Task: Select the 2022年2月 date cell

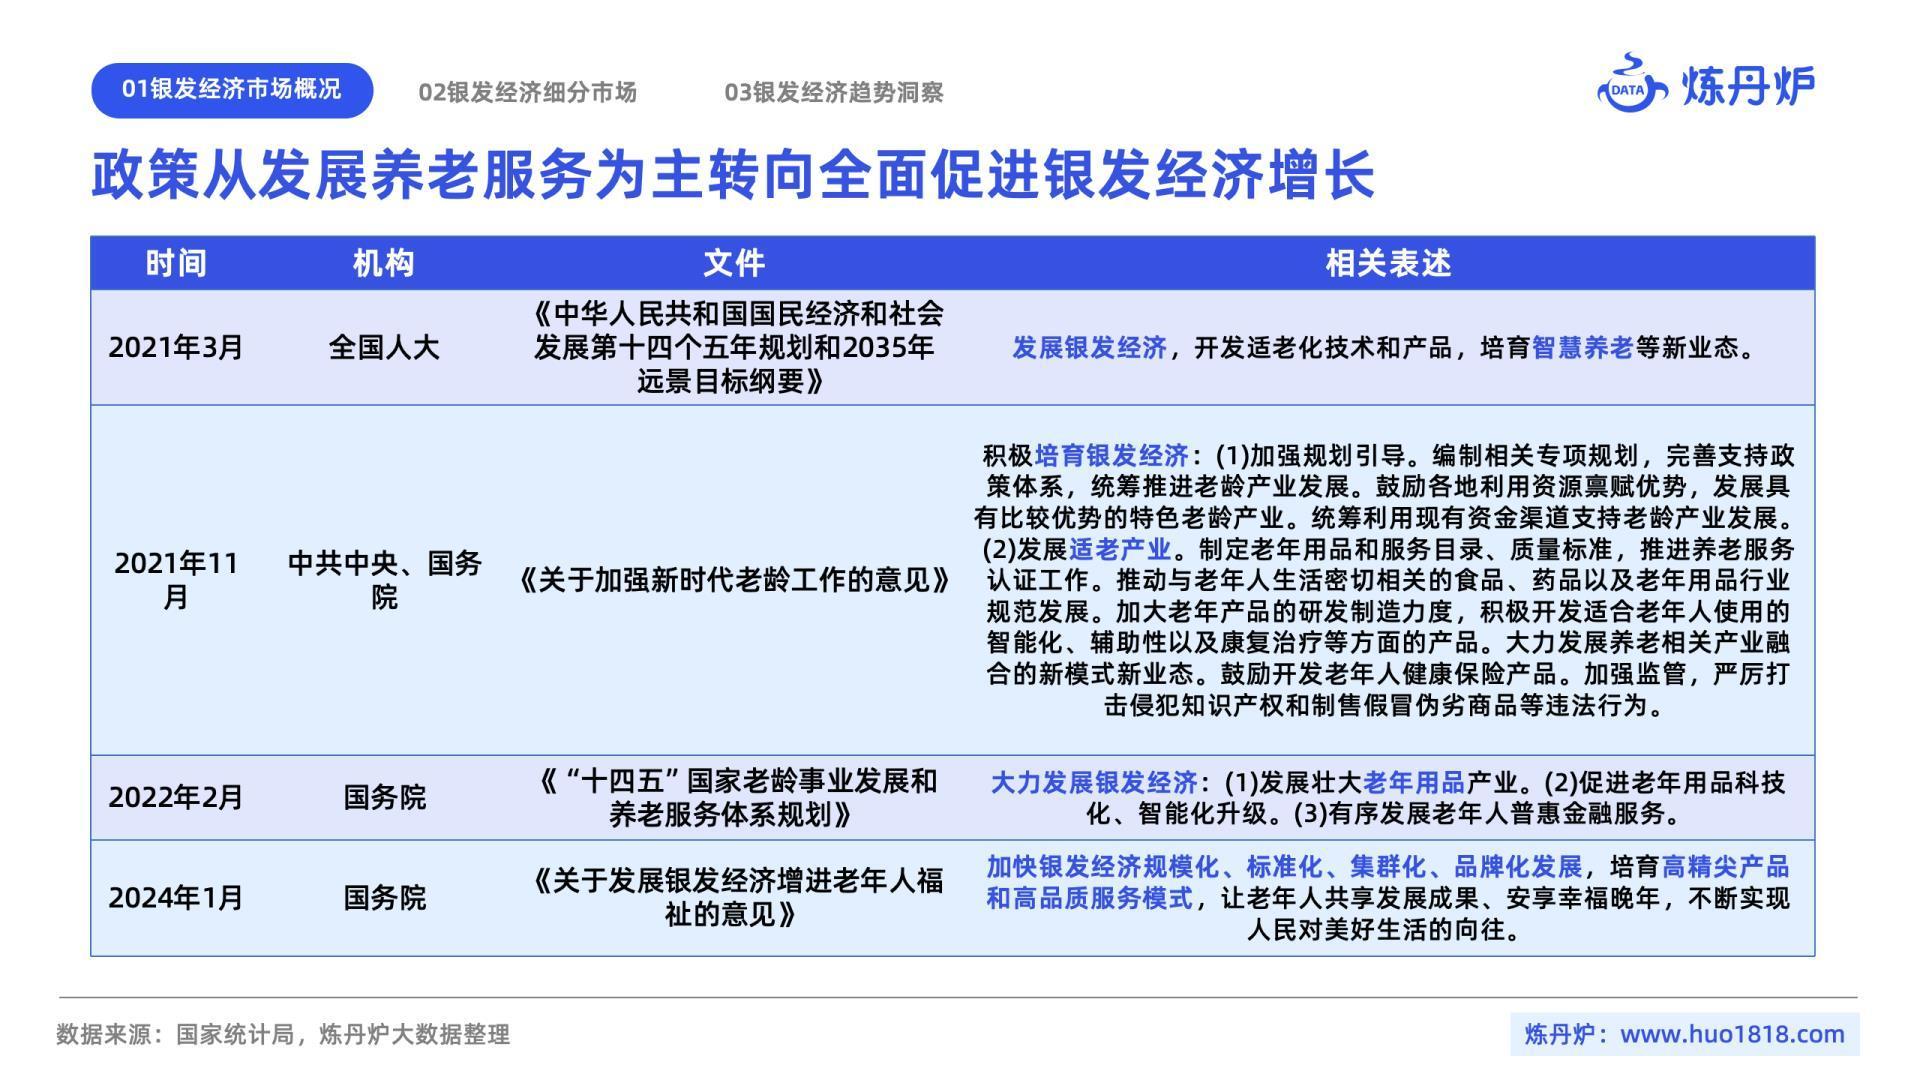Action: click(176, 797)
